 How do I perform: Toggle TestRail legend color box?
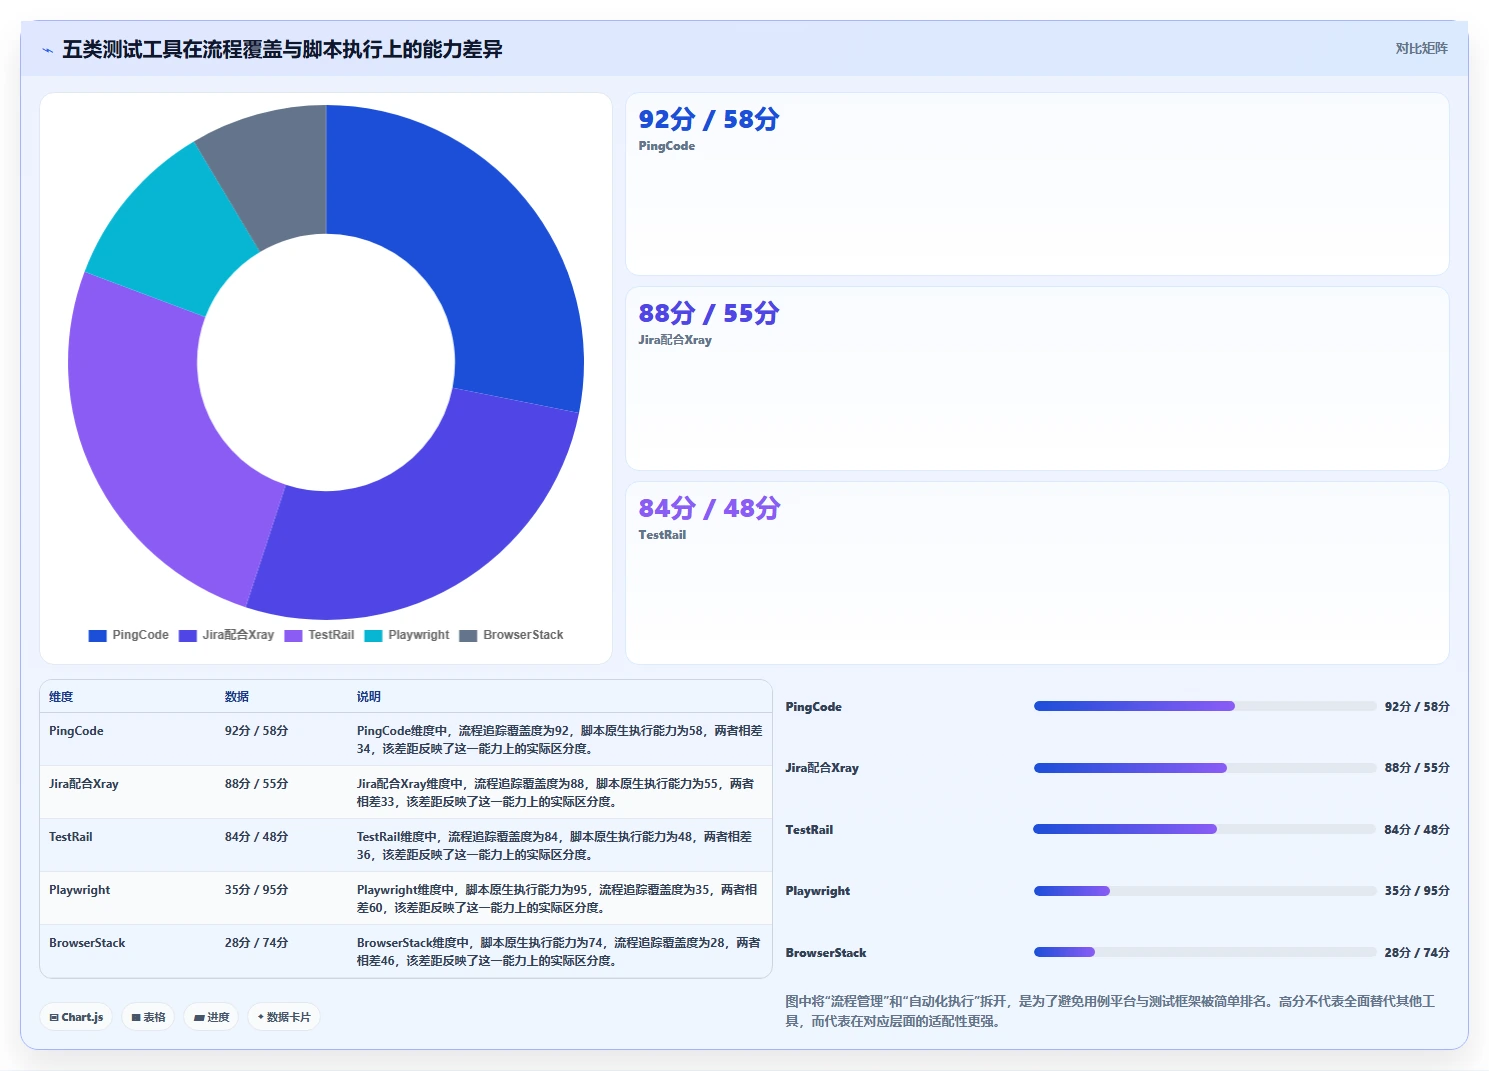(x=293, y=635)
